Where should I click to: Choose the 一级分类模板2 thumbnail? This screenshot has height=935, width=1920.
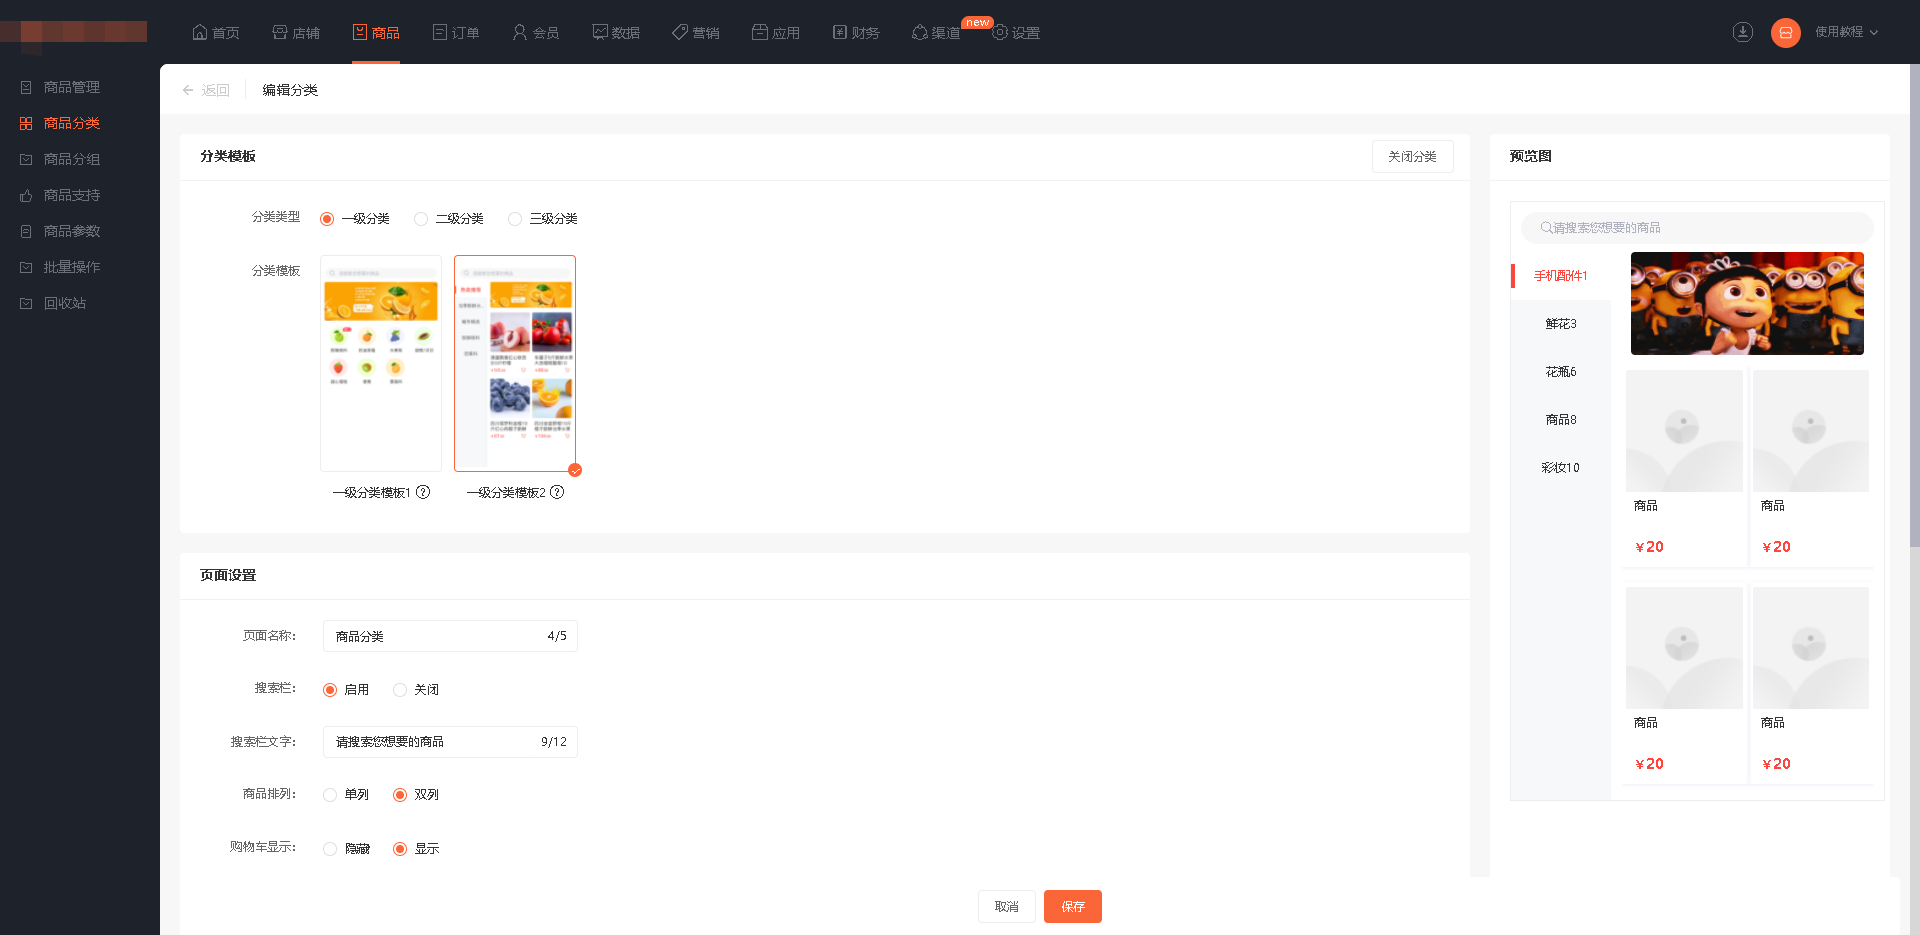click(515, 363)
